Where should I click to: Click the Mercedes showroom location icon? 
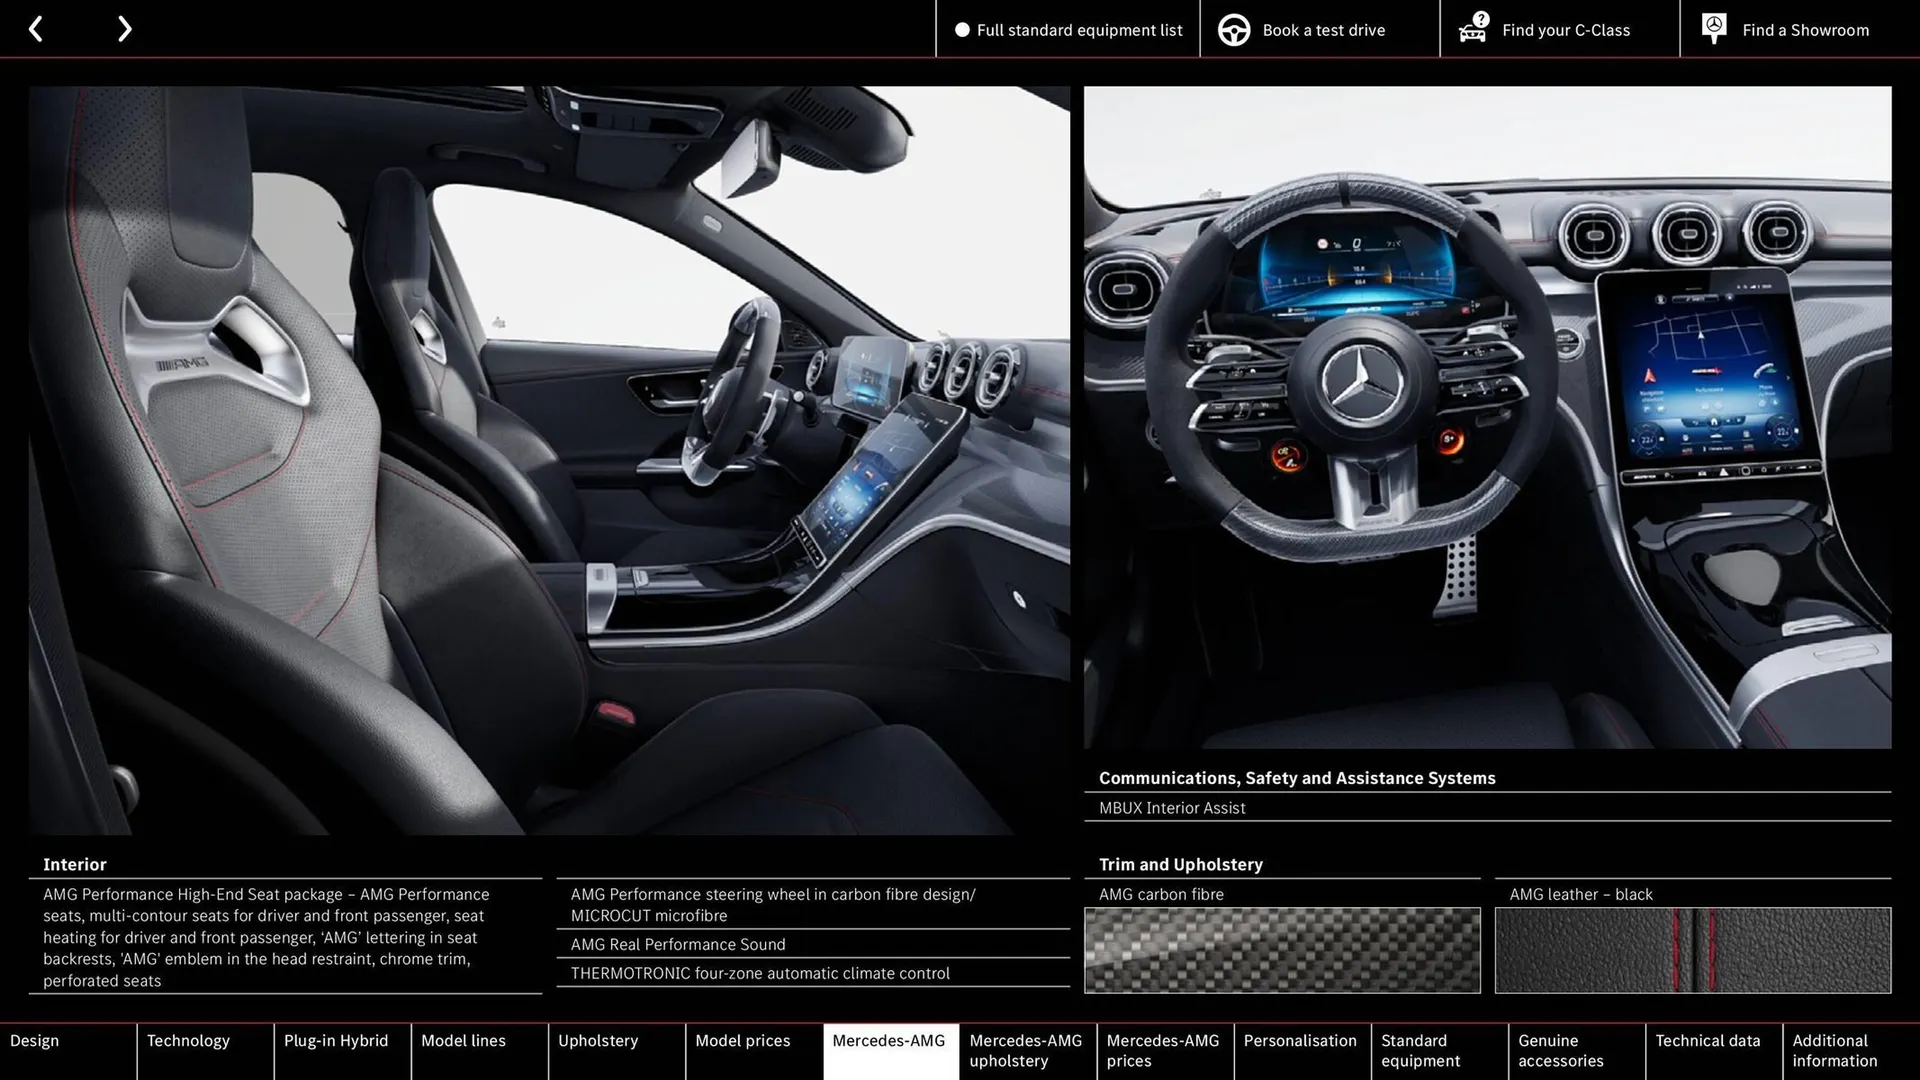point(1713,28)
